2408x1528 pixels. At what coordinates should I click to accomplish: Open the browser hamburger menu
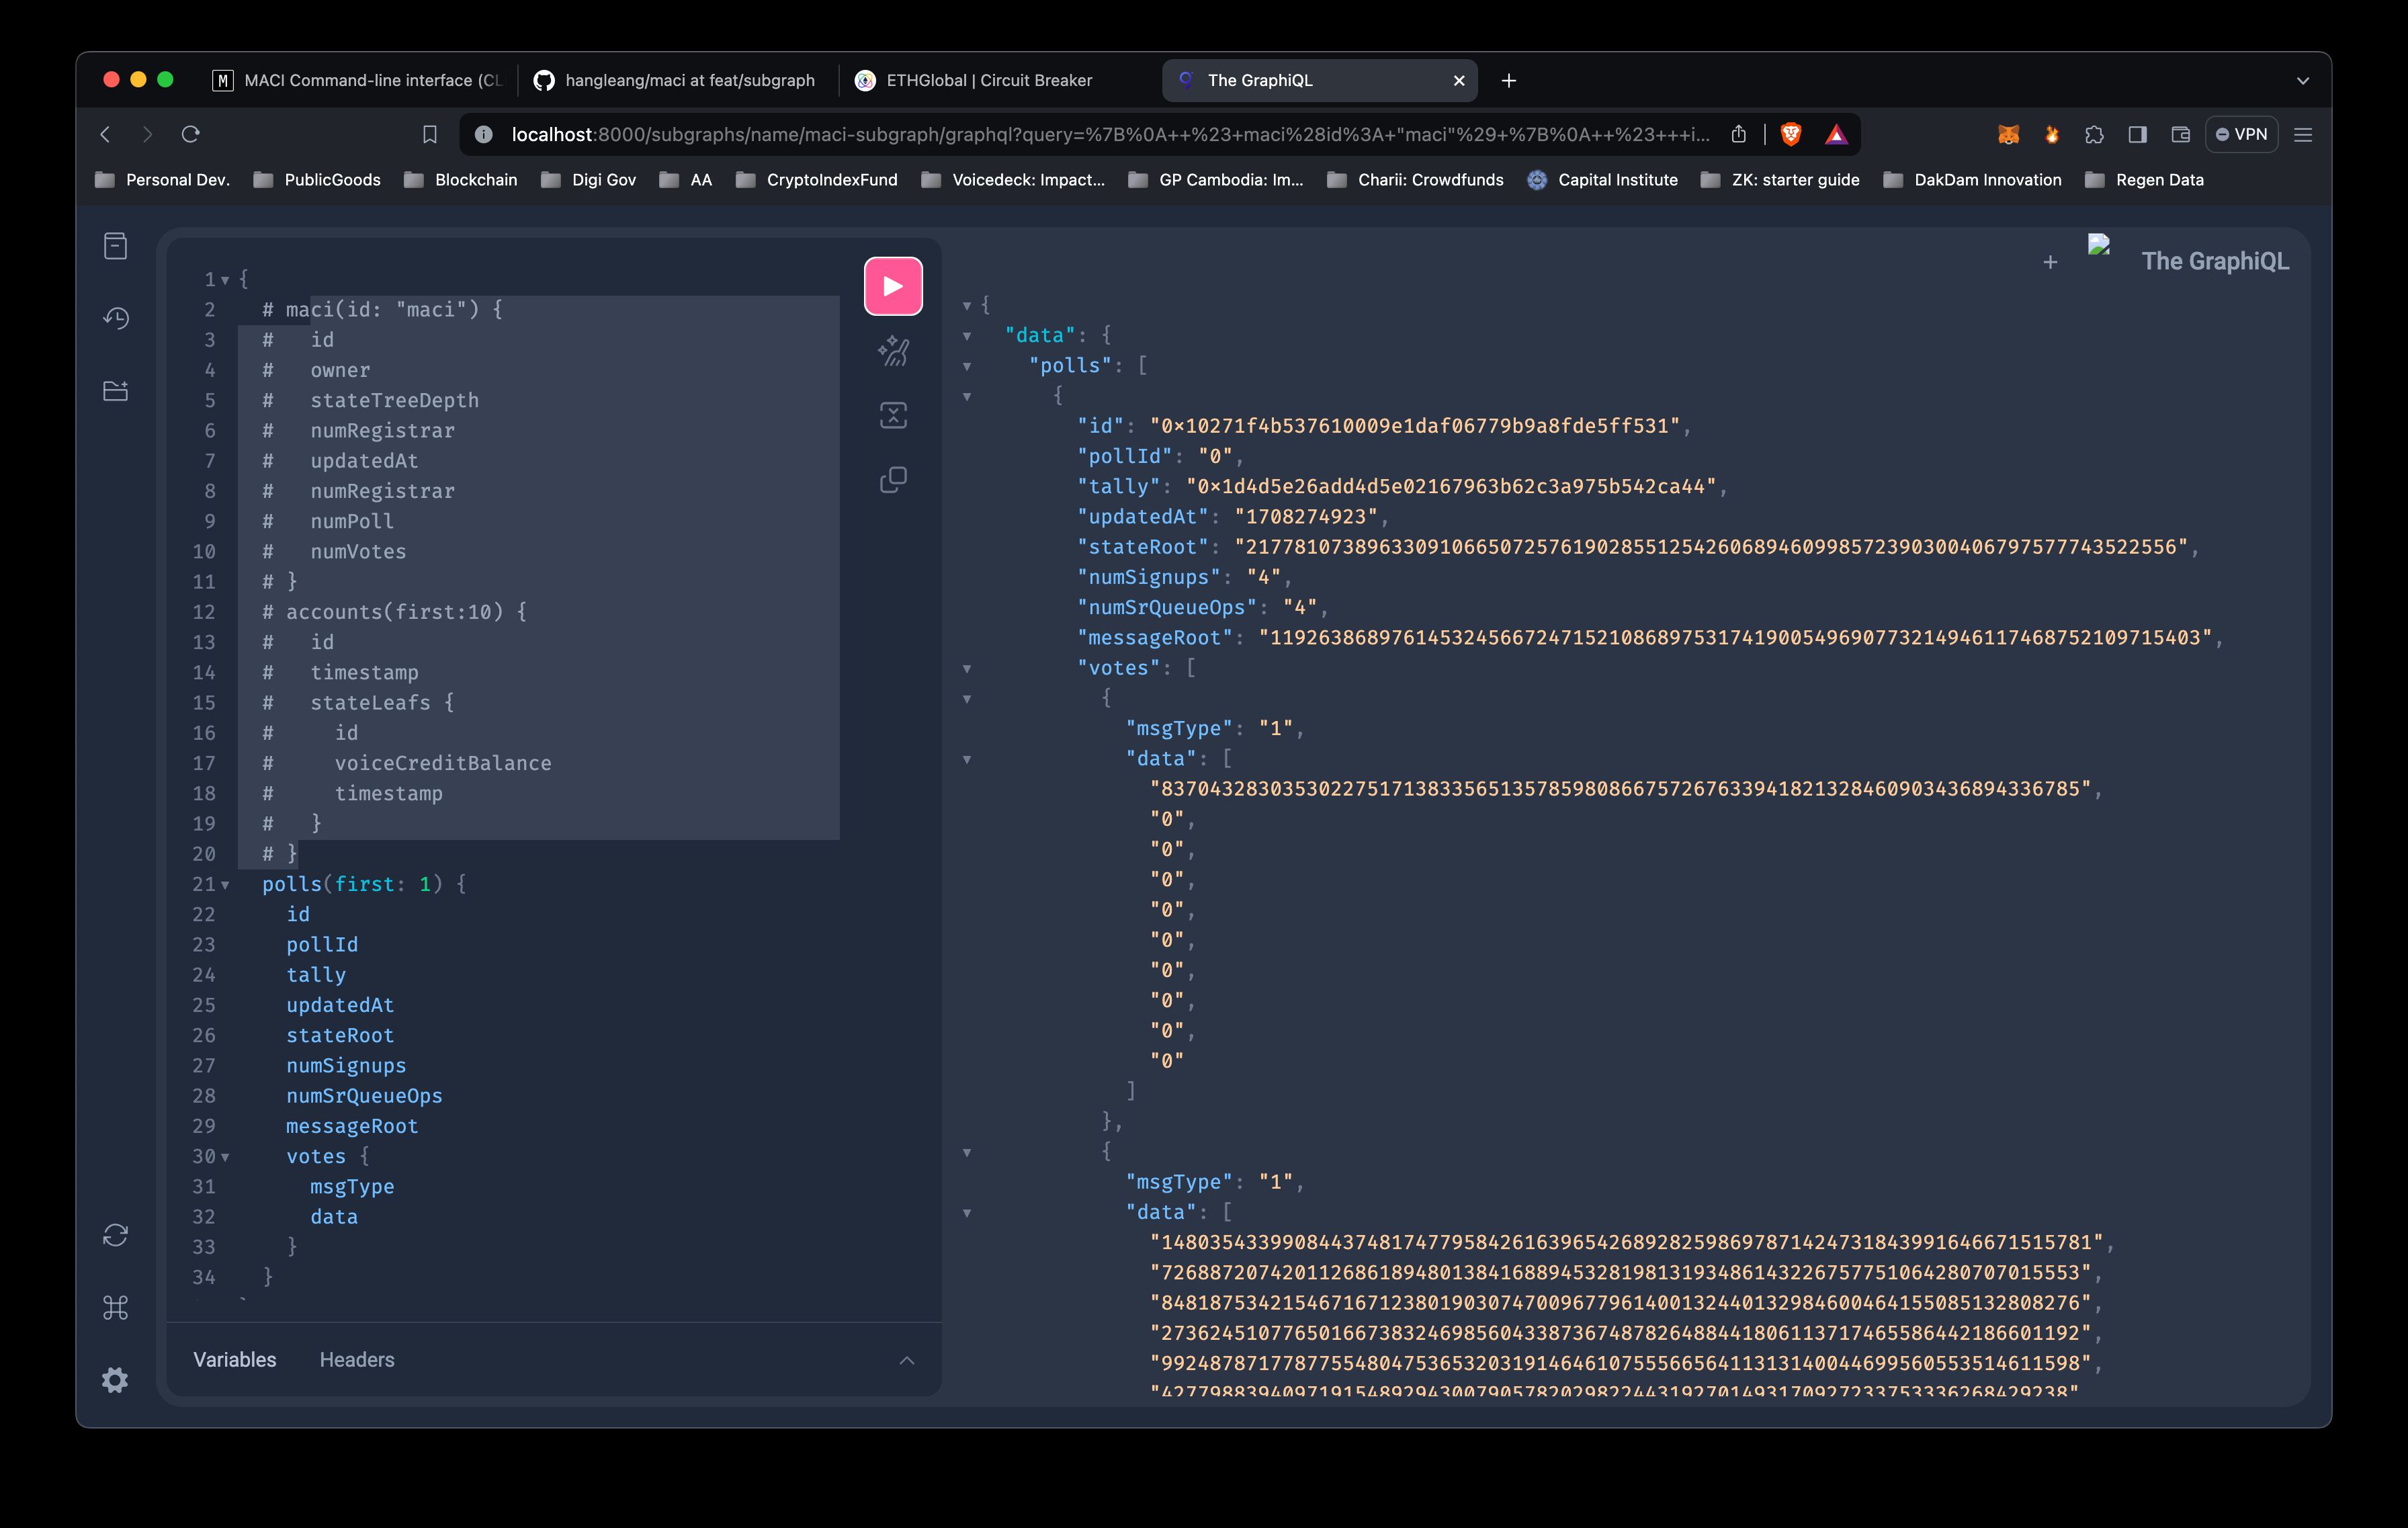pyautogui.click(x=2303, y=134)
